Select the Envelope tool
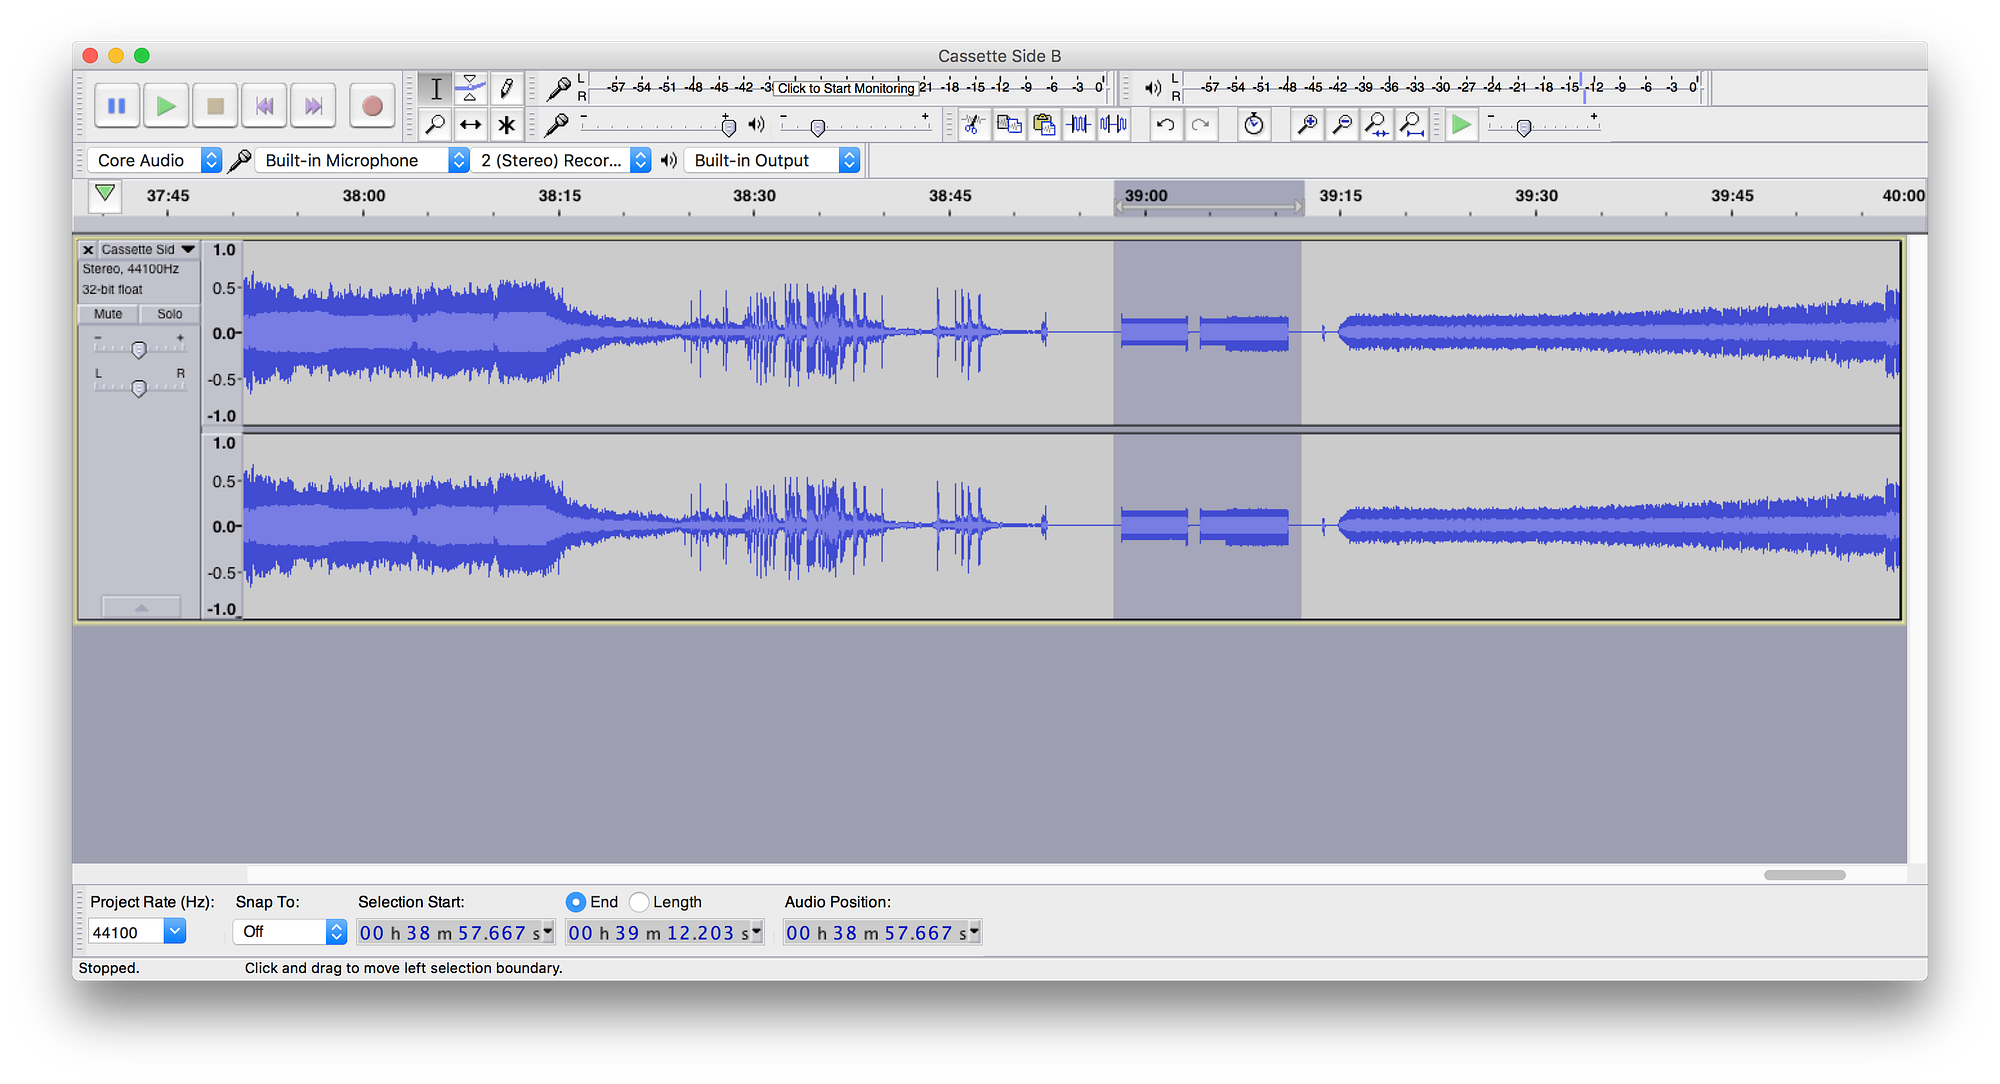The width and height of the screenshot is (2000, 1084). (470, 88)
